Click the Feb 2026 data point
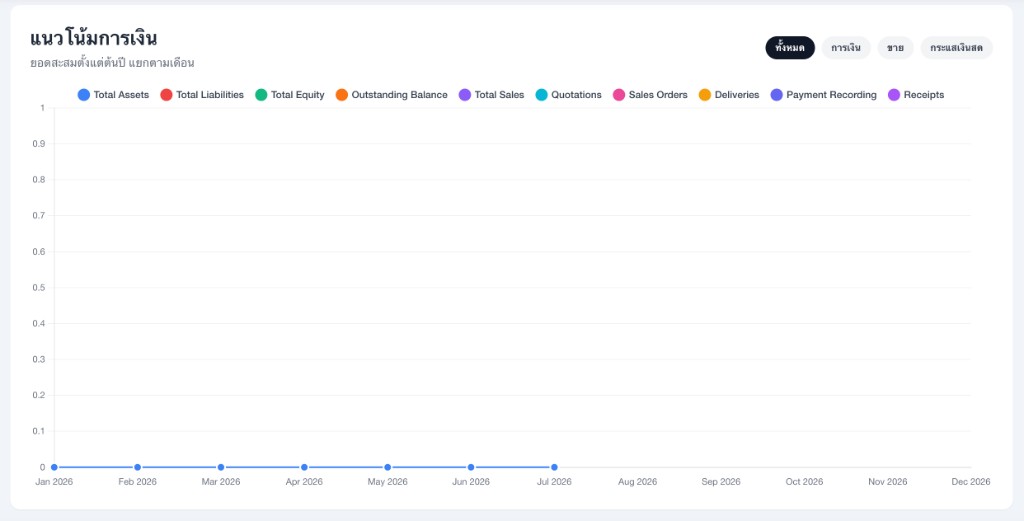1024x521 pixels. (x=138, y=467)
